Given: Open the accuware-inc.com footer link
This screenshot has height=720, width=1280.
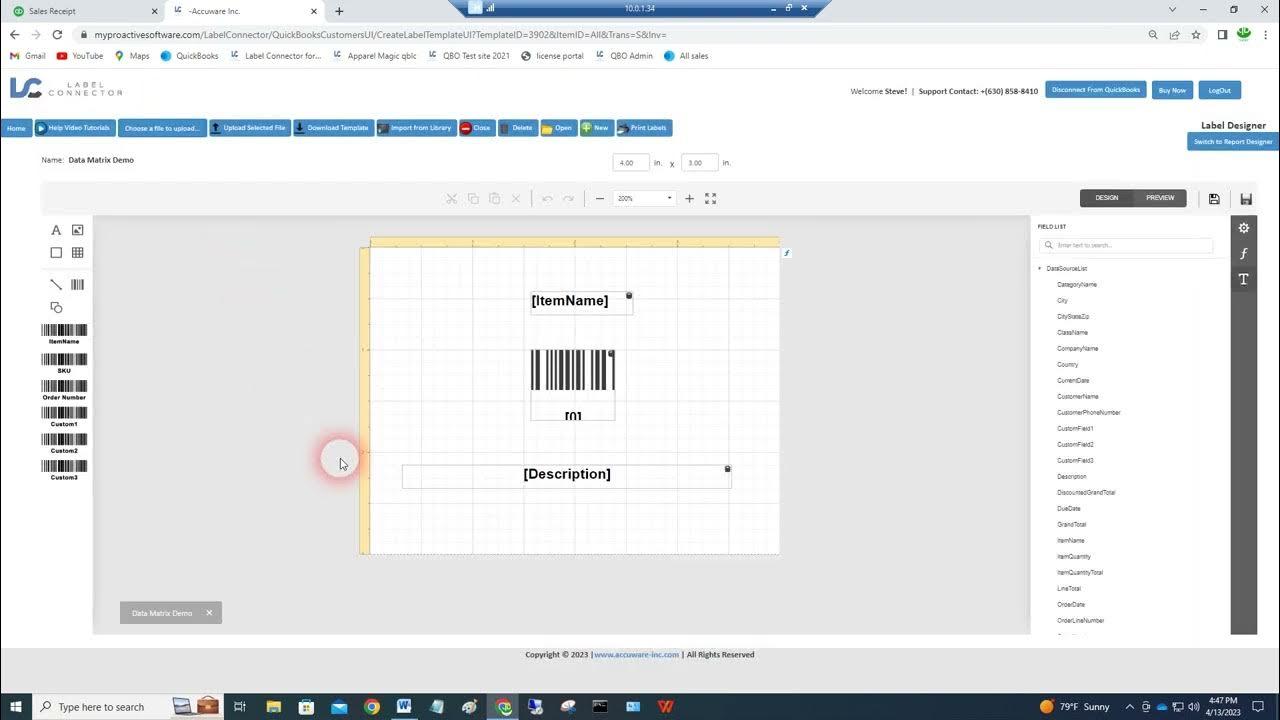Looking at the screenshot, I should point(637,655).
